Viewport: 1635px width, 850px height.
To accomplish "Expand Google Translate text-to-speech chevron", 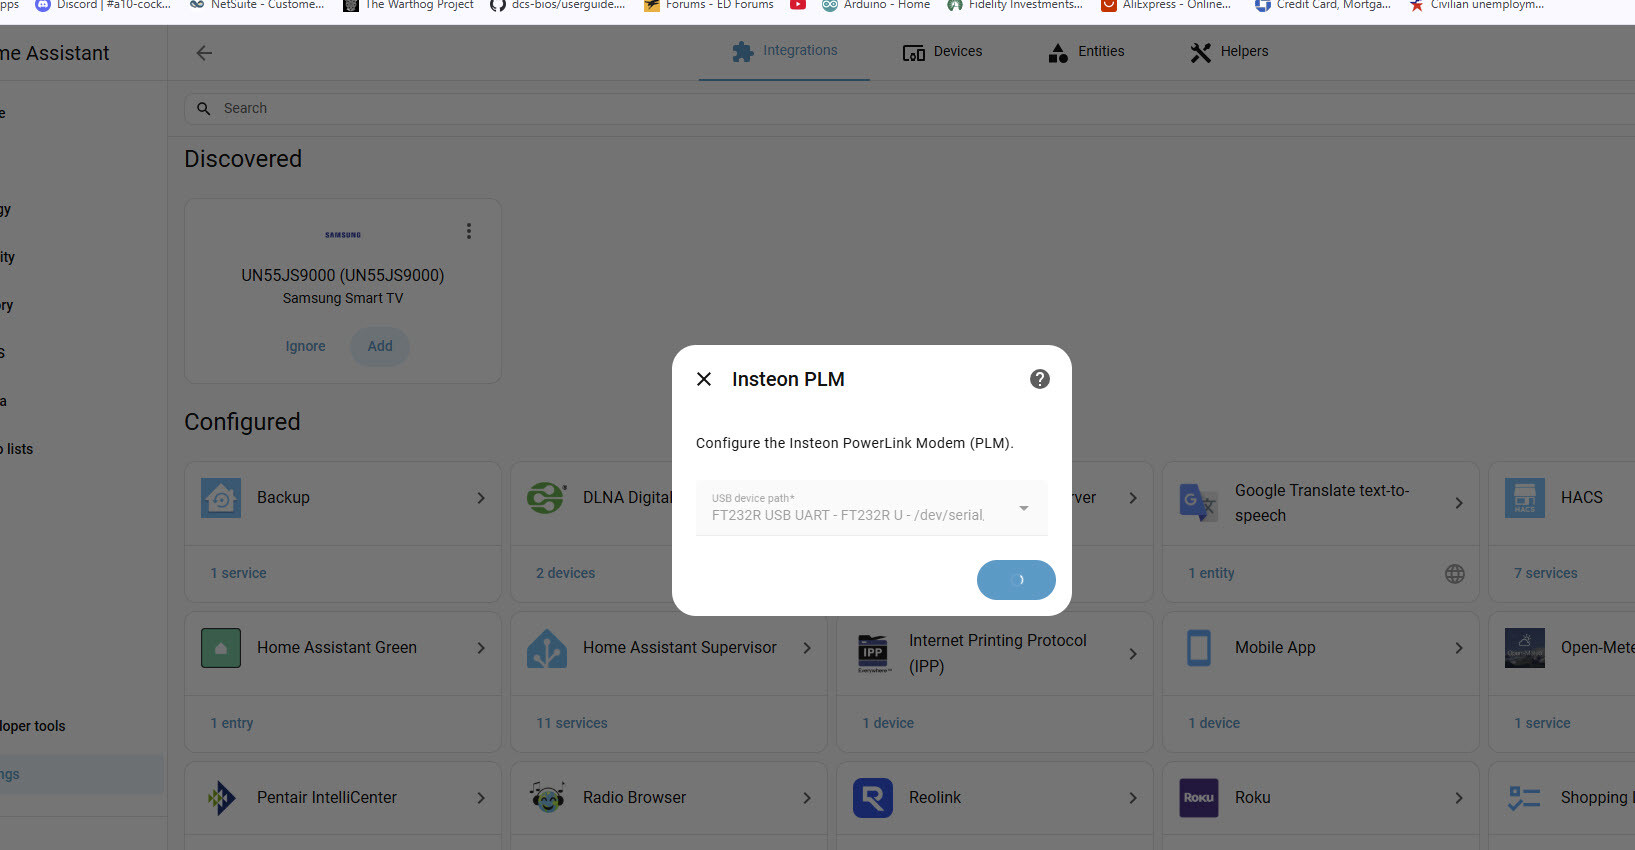I will point(1459,503).
